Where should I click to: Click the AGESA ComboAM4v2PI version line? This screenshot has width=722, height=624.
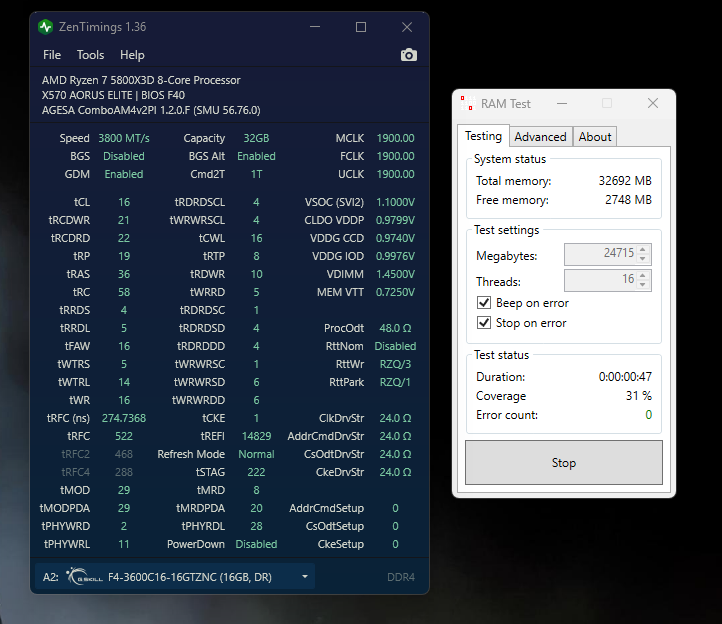[151, 111]
